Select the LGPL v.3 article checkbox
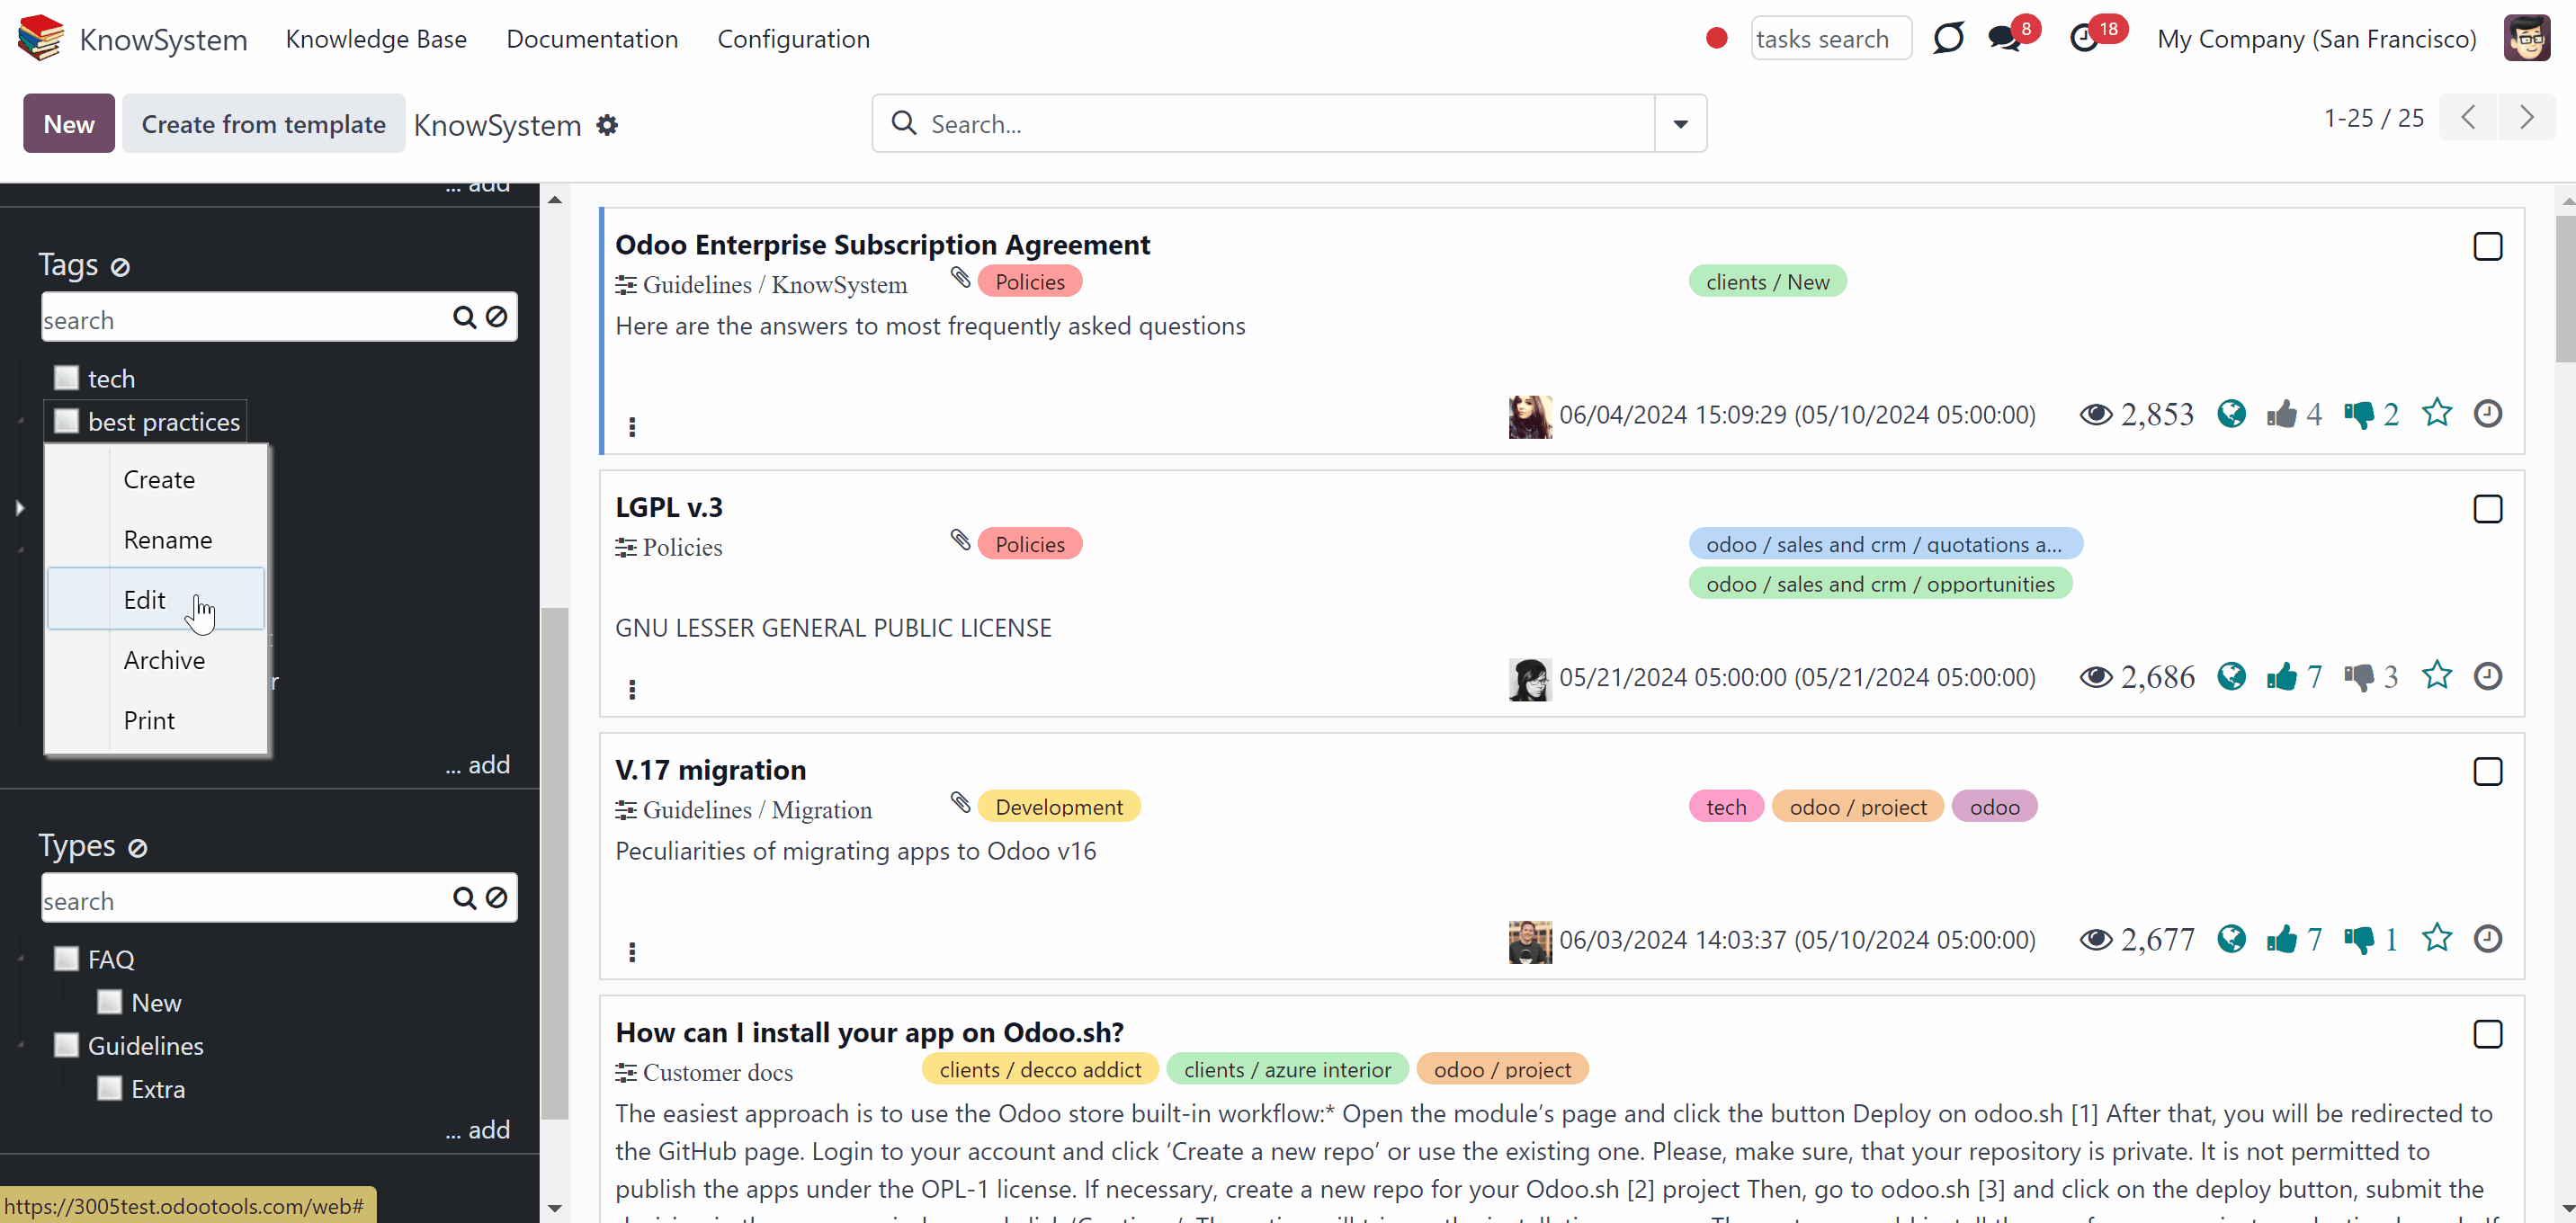The height and width of the screenshot is (1223, 2576). [x=2488, y=509]
